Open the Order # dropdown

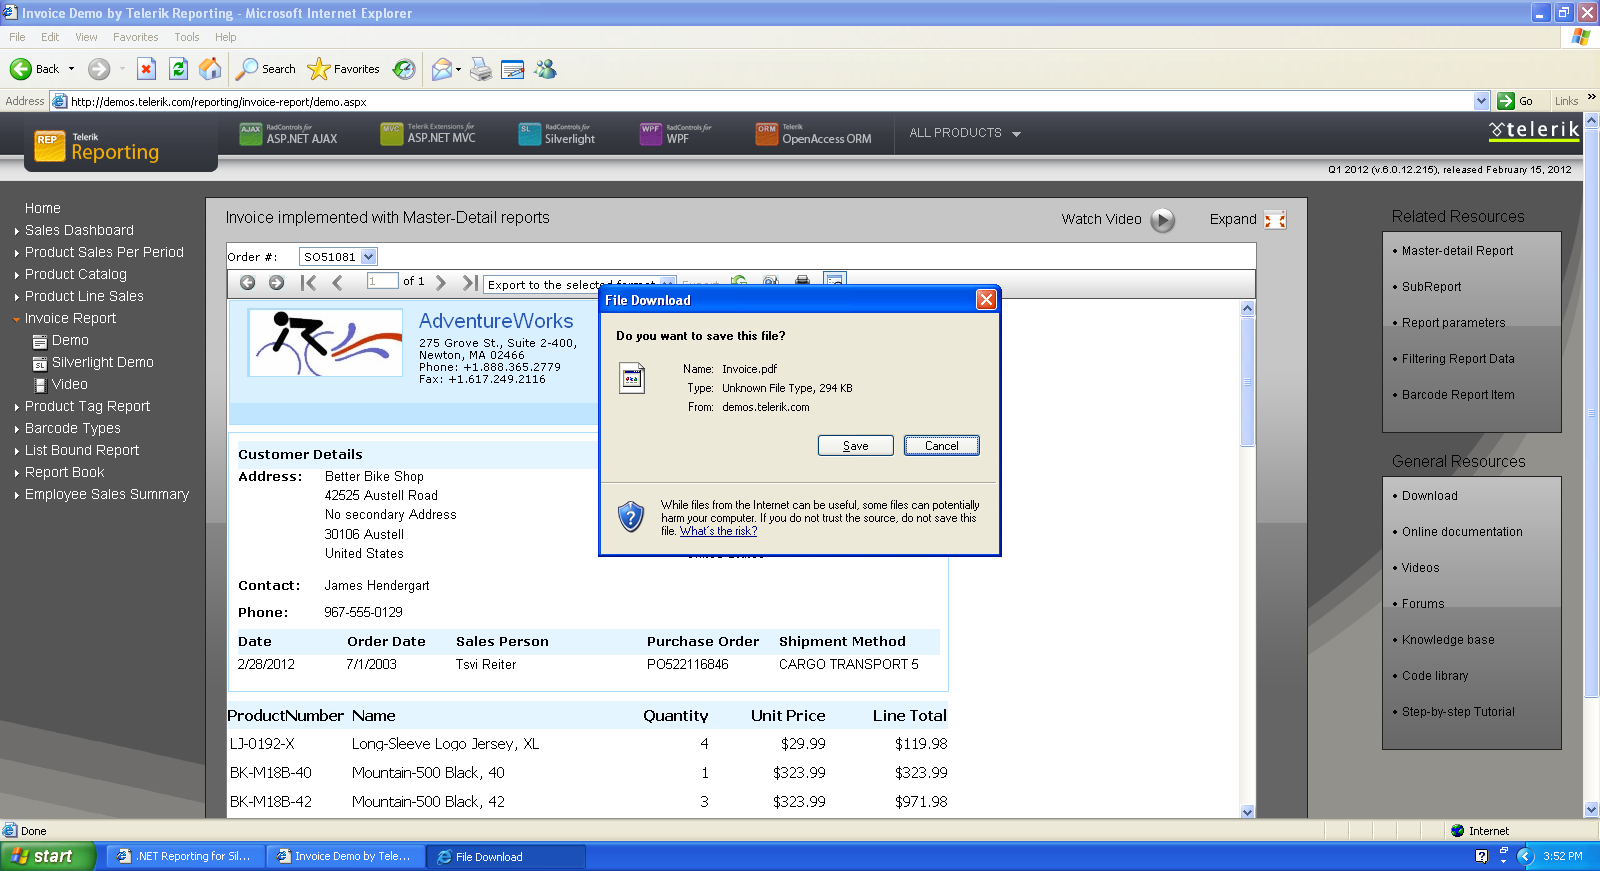pos(369,257)
